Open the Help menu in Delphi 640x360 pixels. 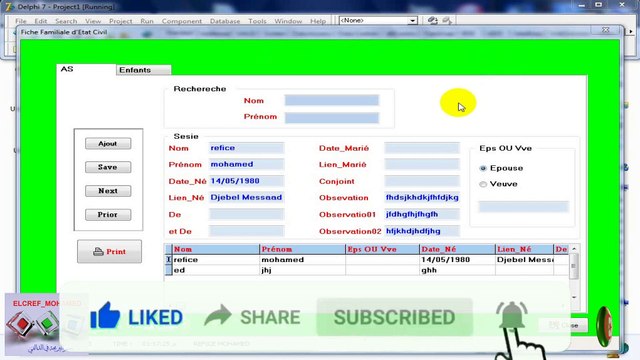click(x=318, y=21)
